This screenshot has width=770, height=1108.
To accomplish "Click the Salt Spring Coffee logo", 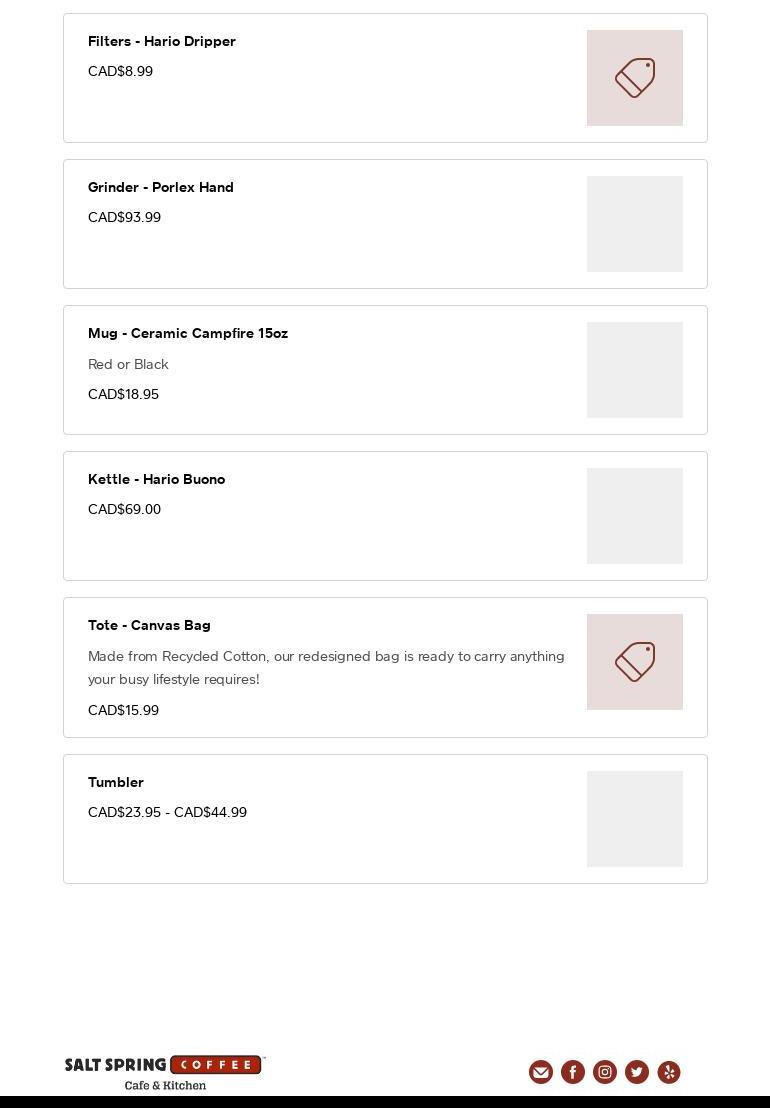I will [165, 1072].
